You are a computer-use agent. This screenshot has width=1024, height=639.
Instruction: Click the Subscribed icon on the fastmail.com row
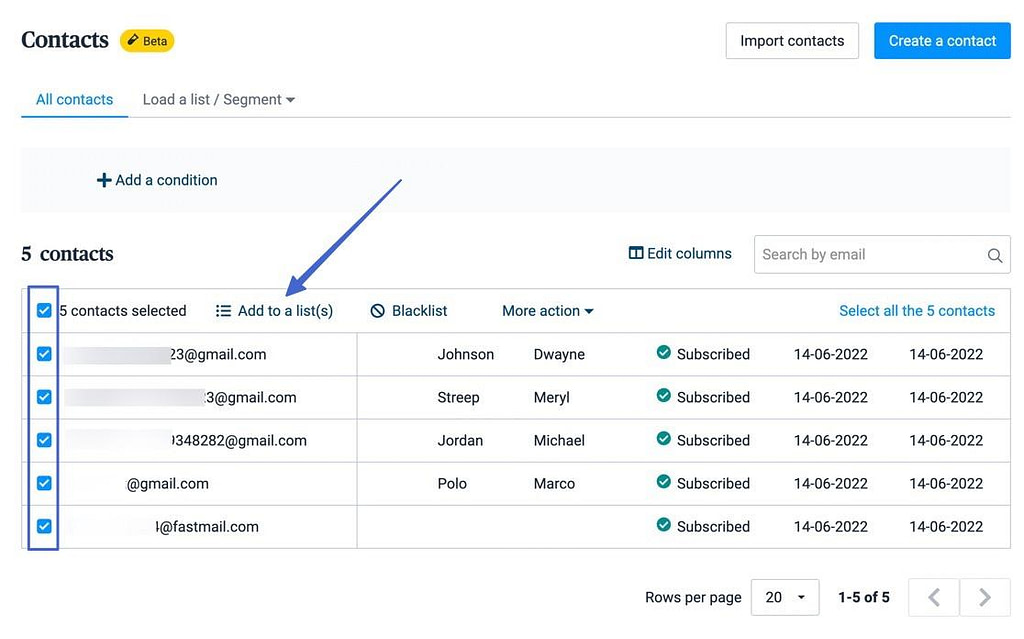(663, 526)
